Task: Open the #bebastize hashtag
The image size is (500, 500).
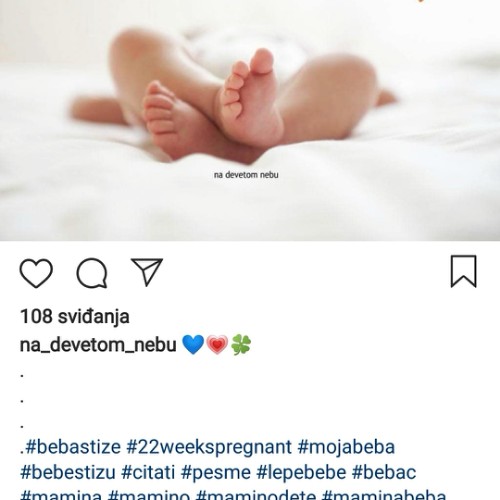Action: click(73, 447)
